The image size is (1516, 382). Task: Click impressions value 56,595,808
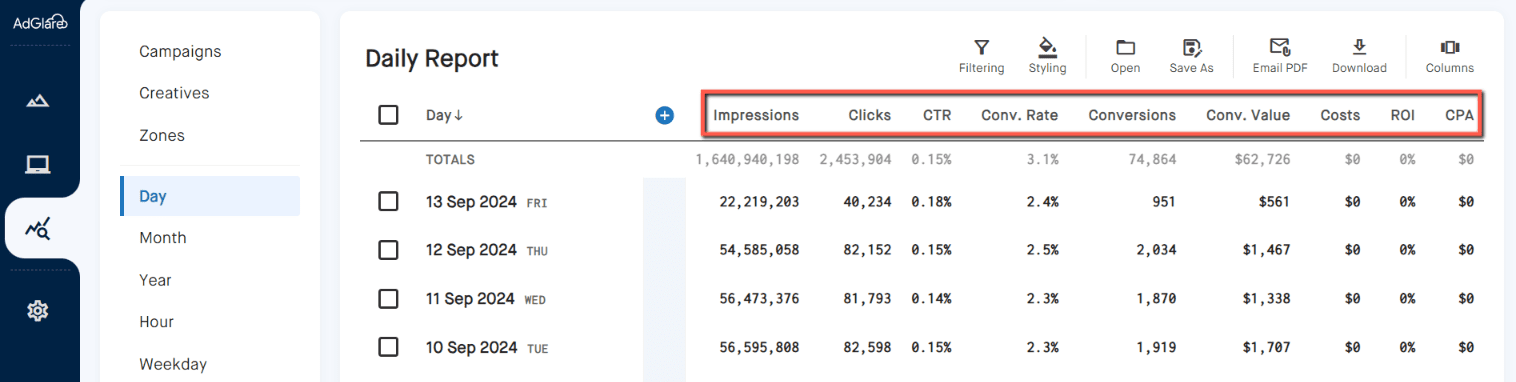[759, 347]
